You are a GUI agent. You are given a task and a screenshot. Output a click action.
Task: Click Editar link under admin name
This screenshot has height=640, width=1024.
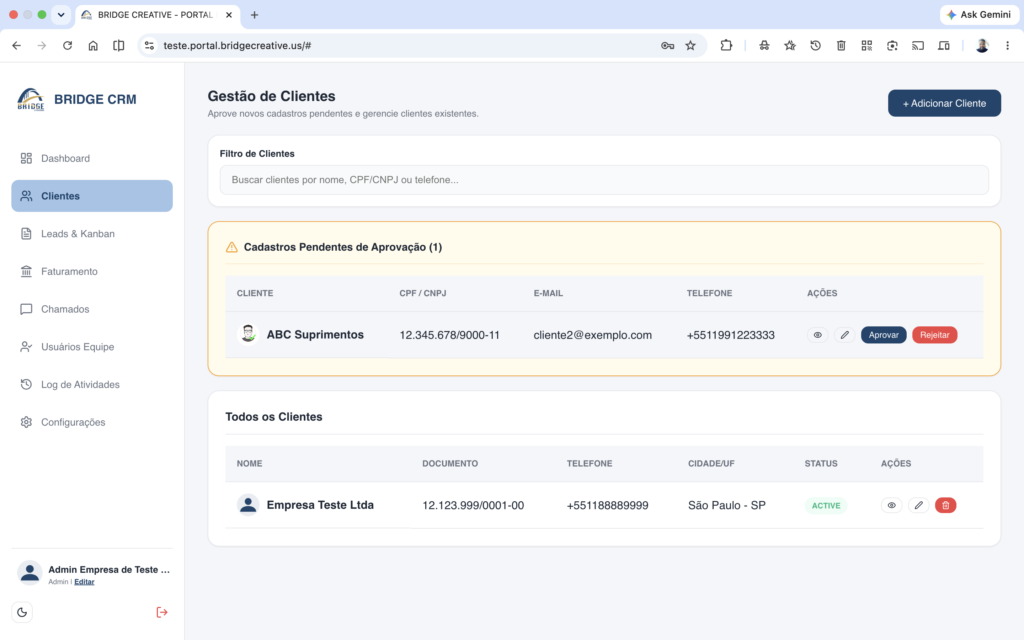click(84, 582)
